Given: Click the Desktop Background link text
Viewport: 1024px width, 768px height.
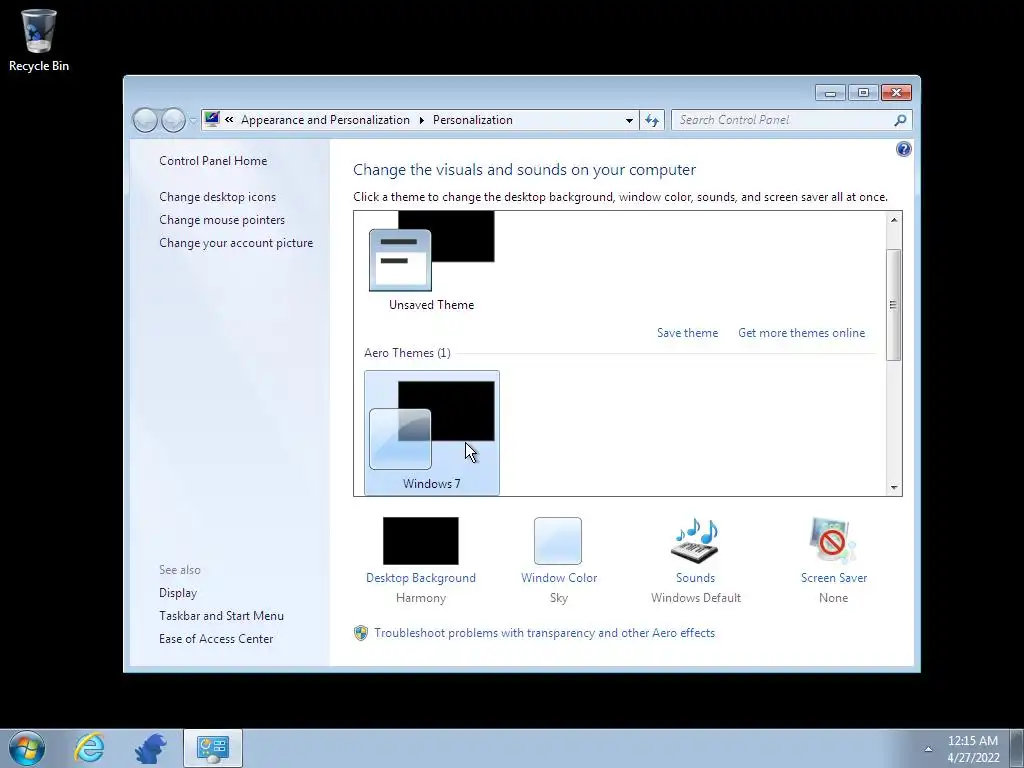Looking at the screenshot, I should coord(421,578).
